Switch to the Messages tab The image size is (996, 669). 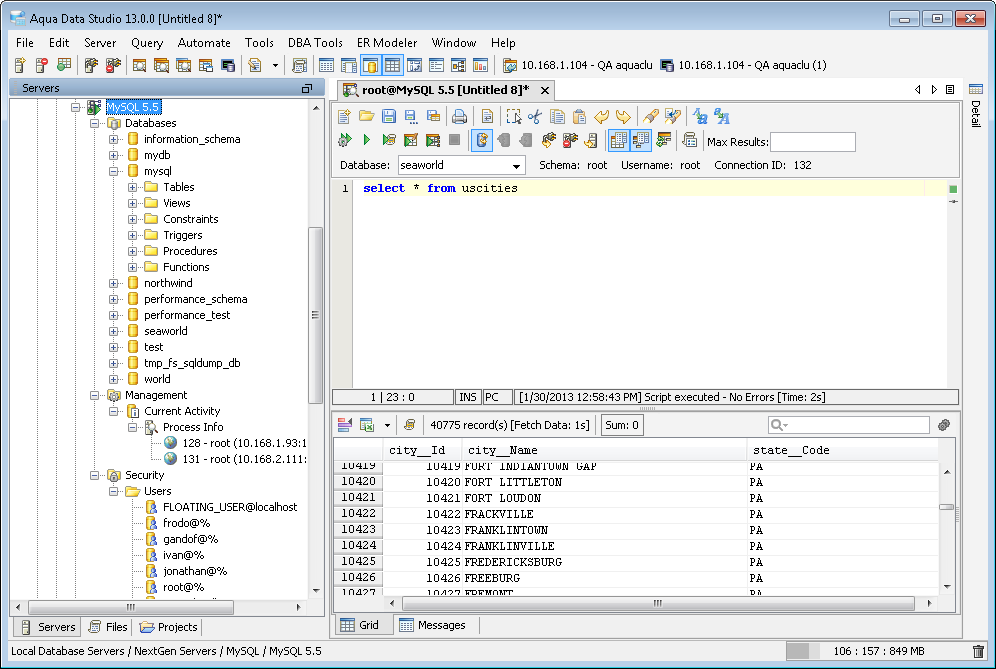432,625
